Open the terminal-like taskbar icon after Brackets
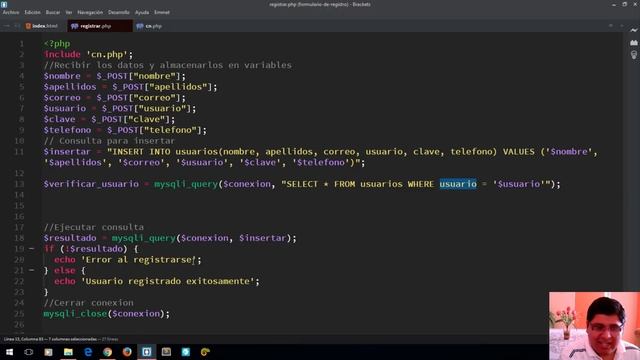Image resolution: width=640 pixels, height=360 pixels. tap(166, 352)
